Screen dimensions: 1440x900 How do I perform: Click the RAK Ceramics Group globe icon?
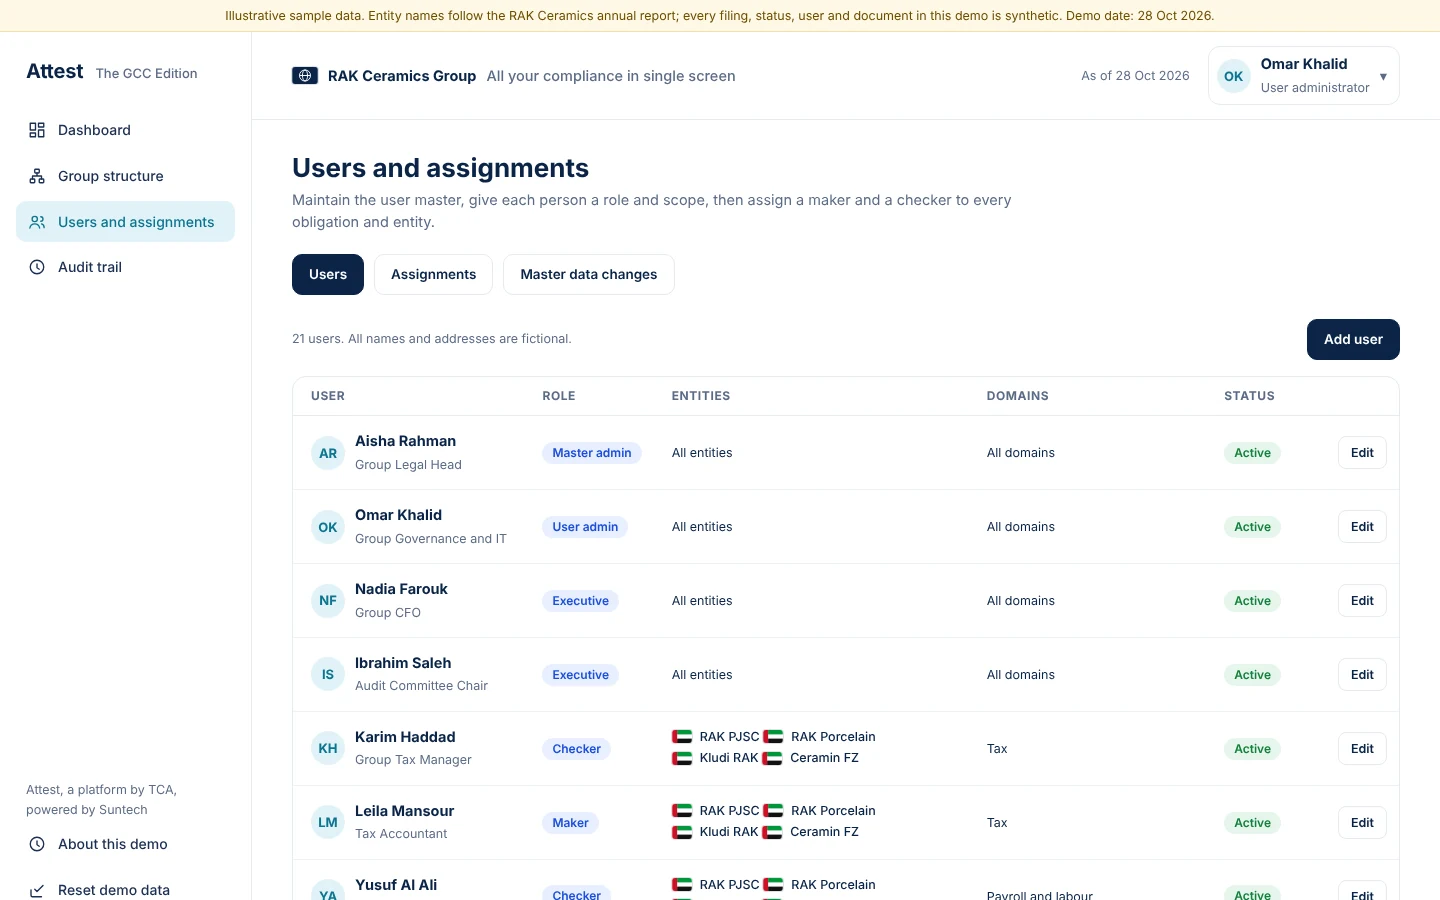305,76
